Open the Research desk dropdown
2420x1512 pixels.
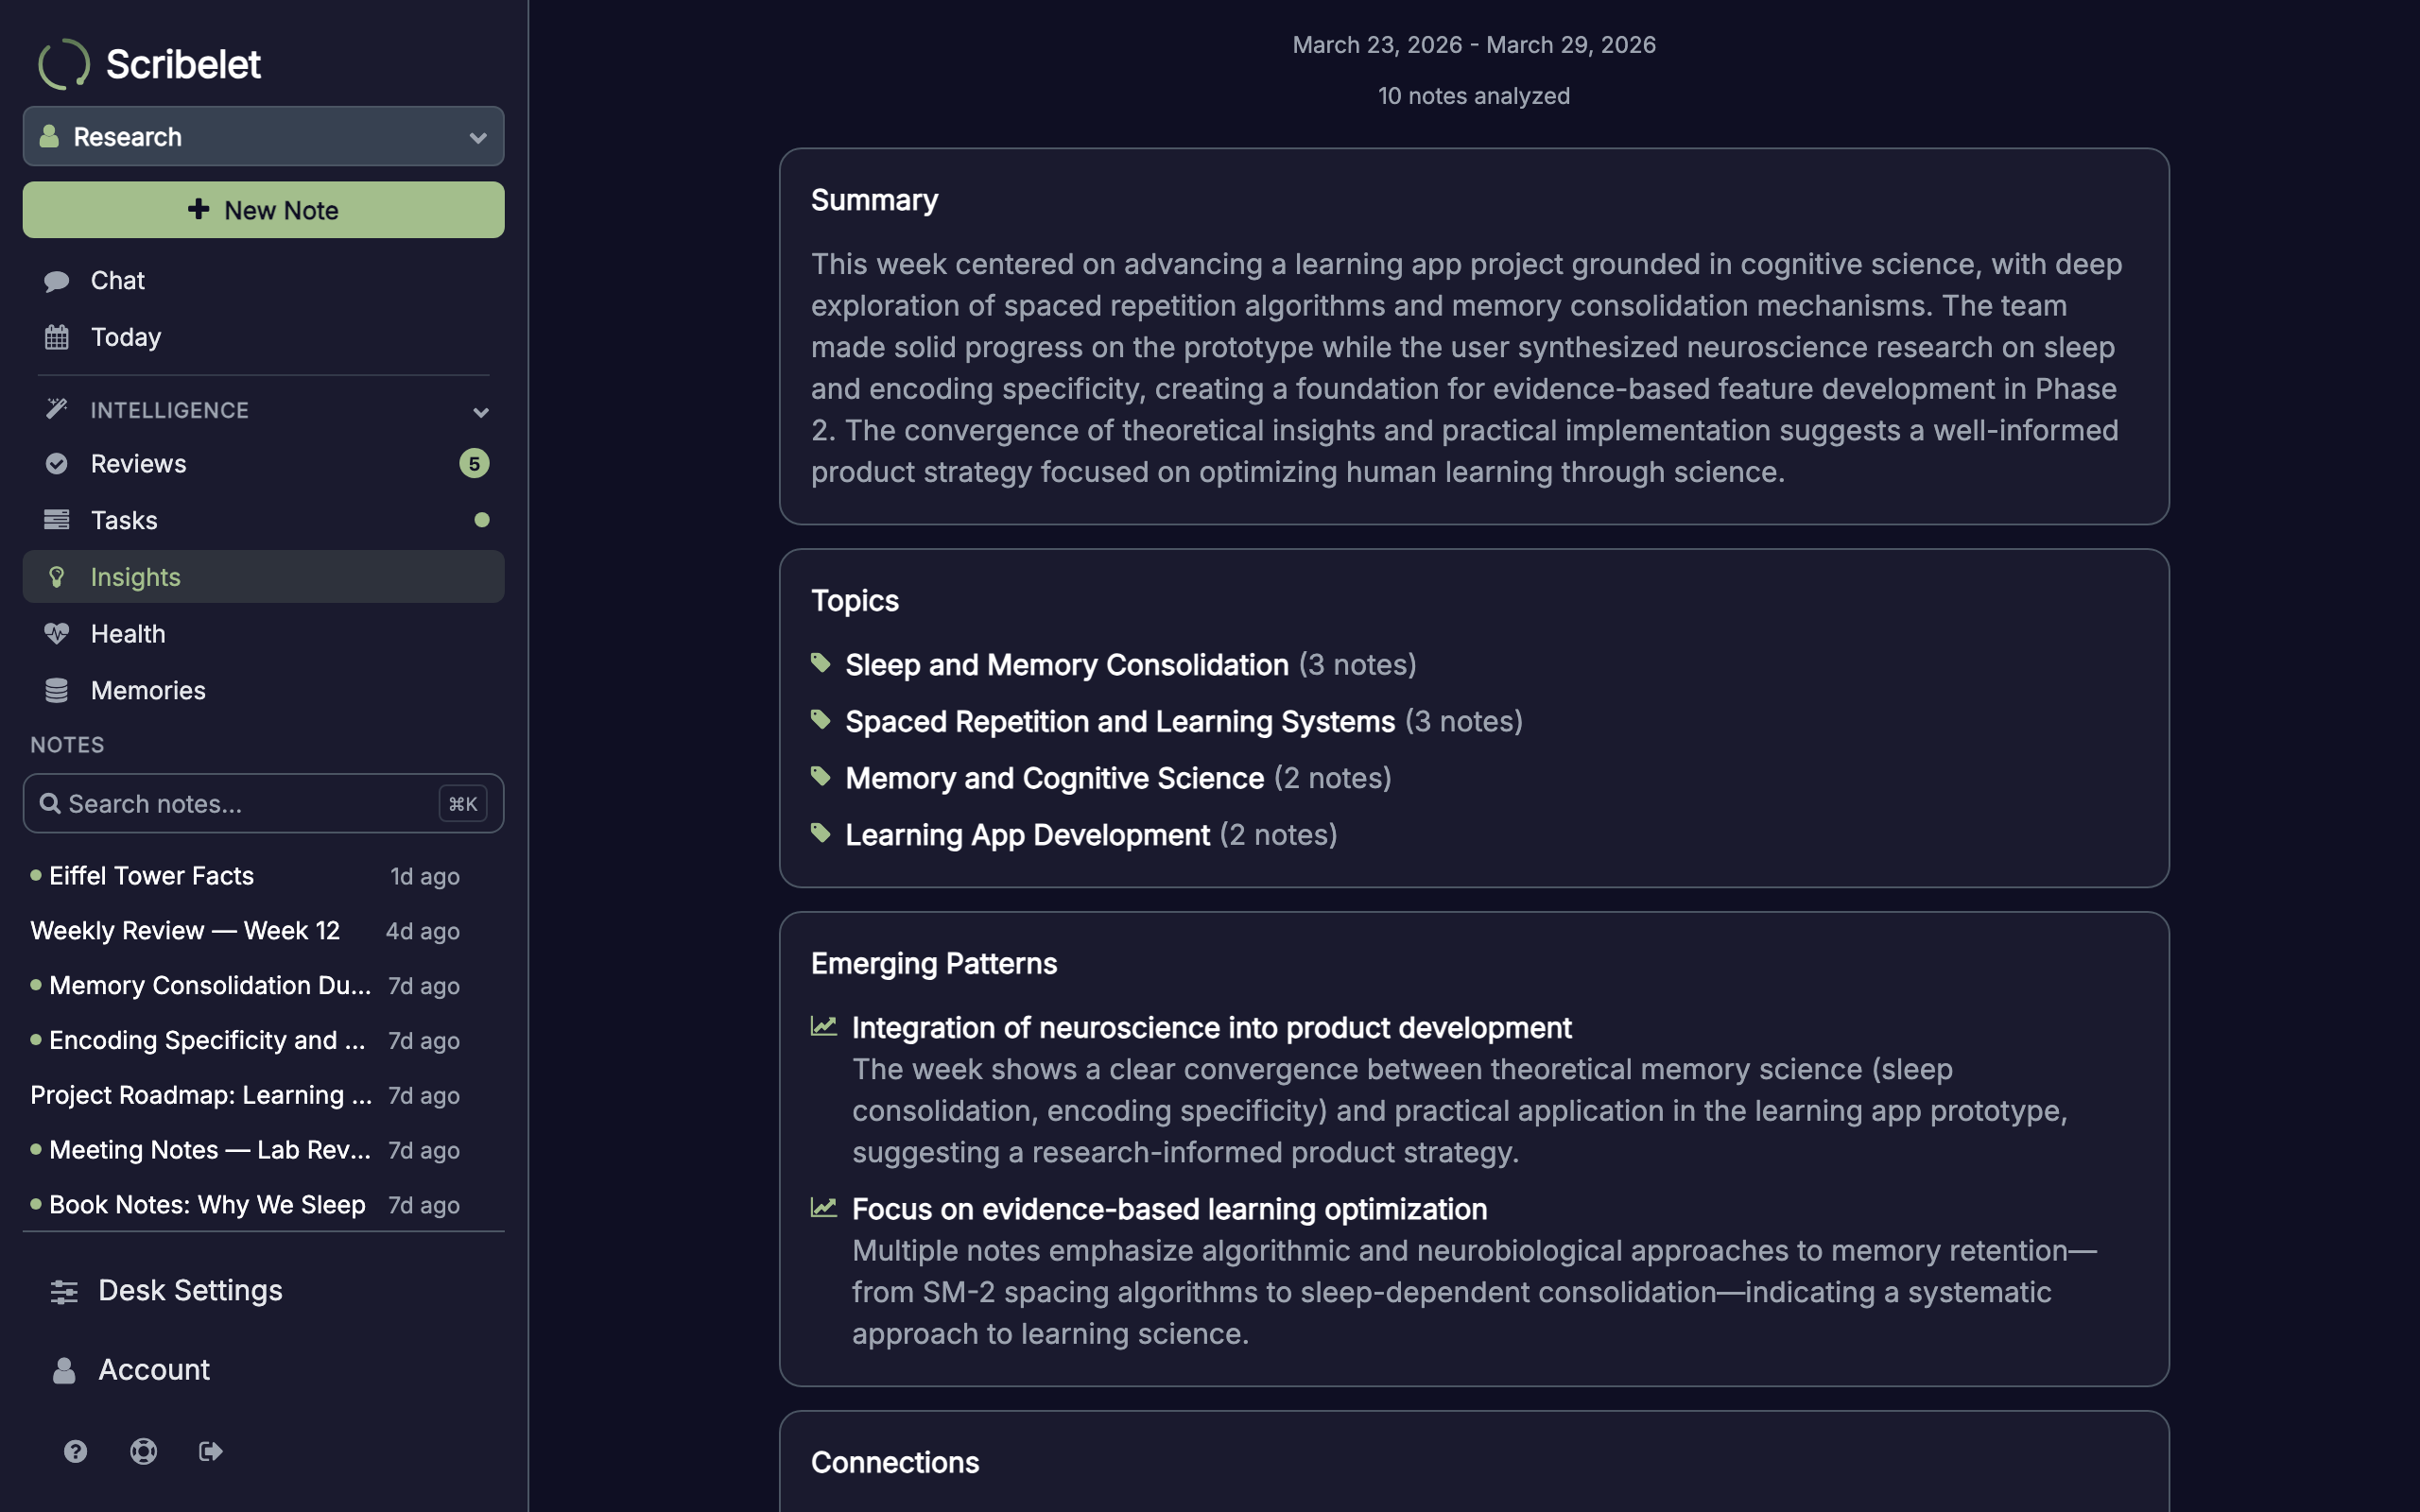[263, 136]
